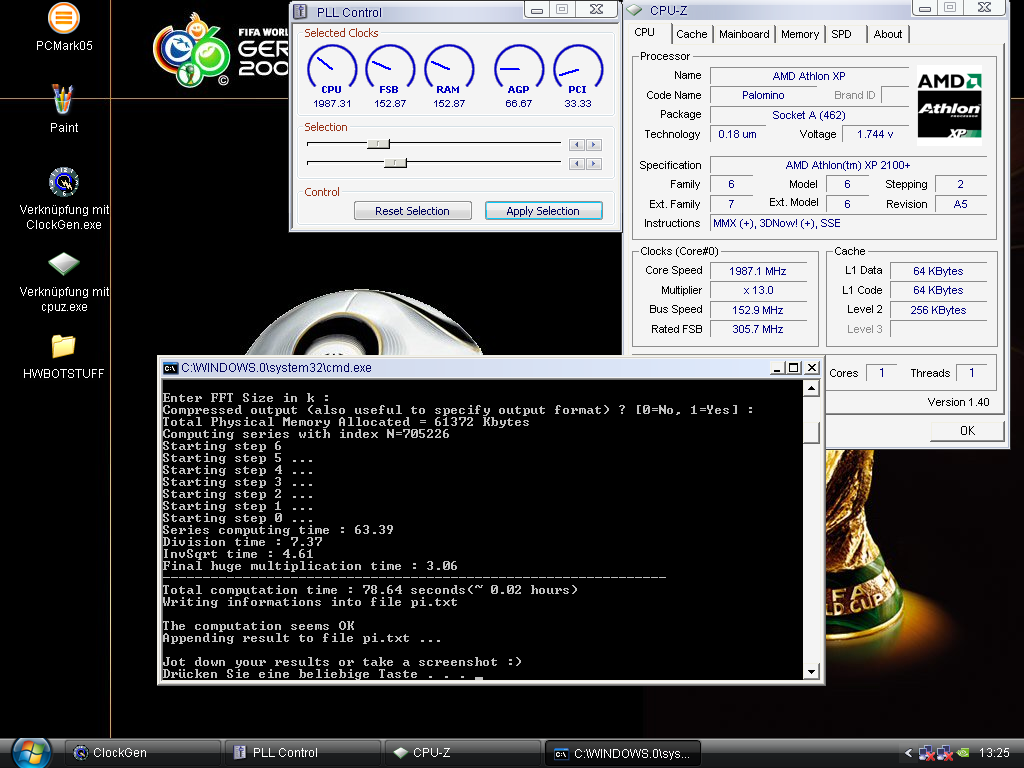
Task: Click cmd window scrollbar down arrow
Action: point(811,671)
